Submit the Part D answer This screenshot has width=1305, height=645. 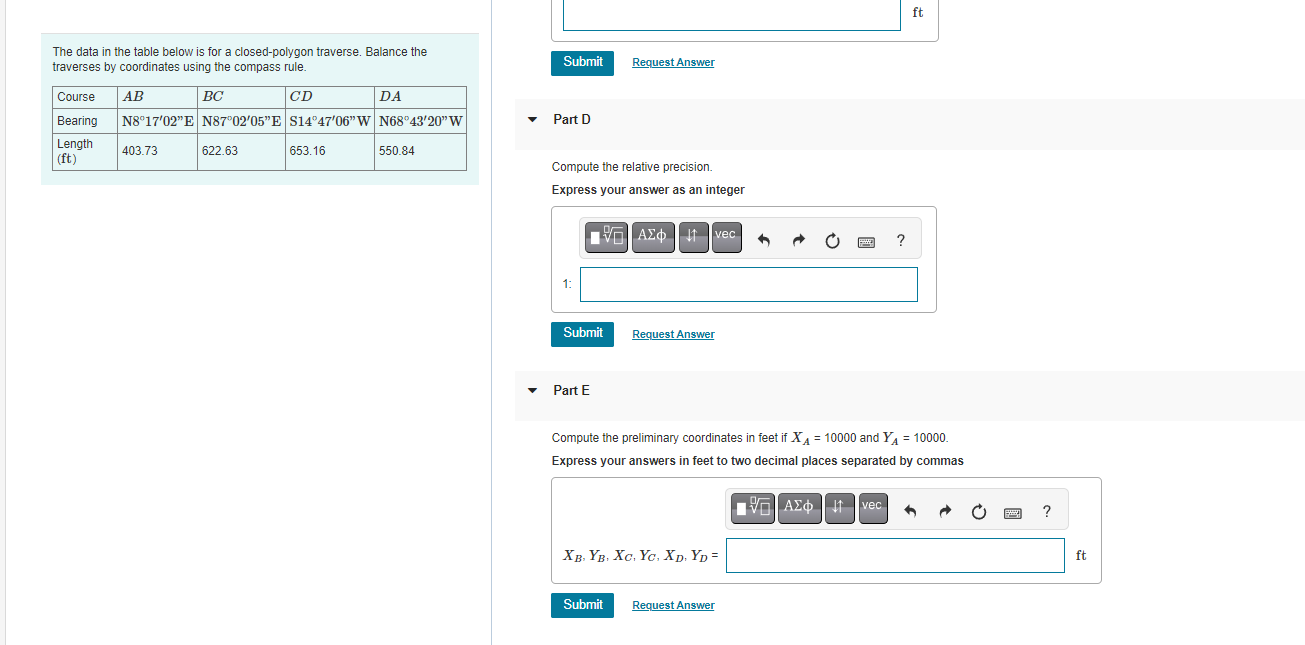582,334
